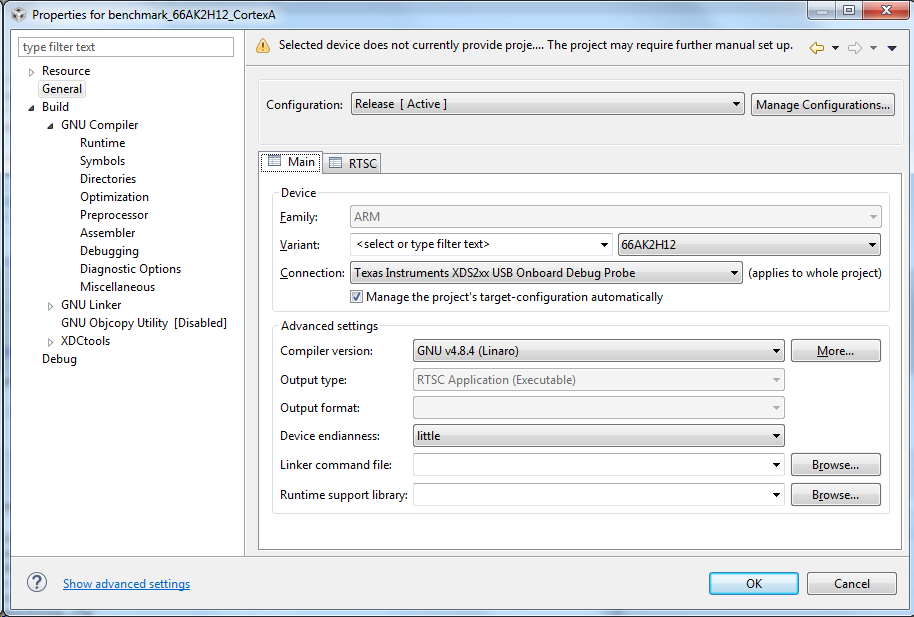Image resolution: width=914 pixels, height=617 pixels.
Task: Open the view menu triangle in header
Action: [x=892, y=48]
